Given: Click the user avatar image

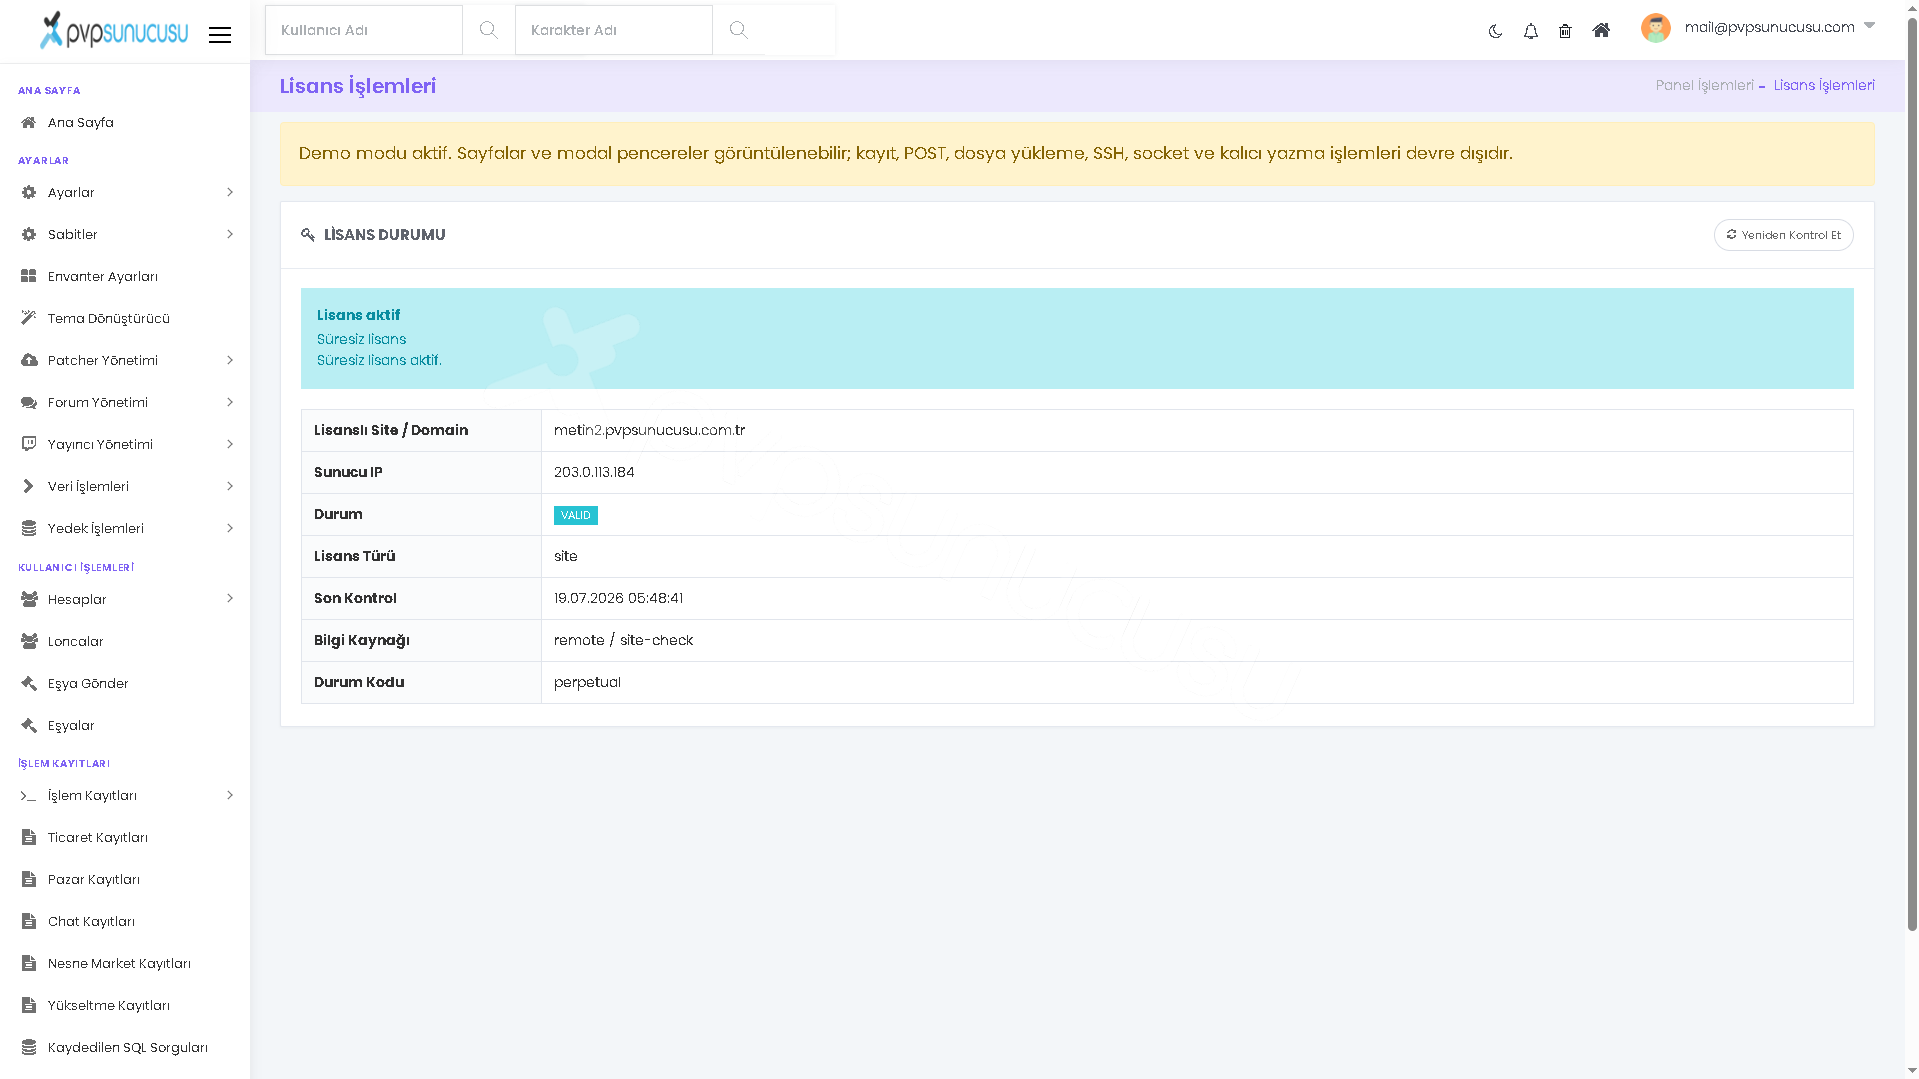Looking at the screenshot, I should coord(1655,28).
